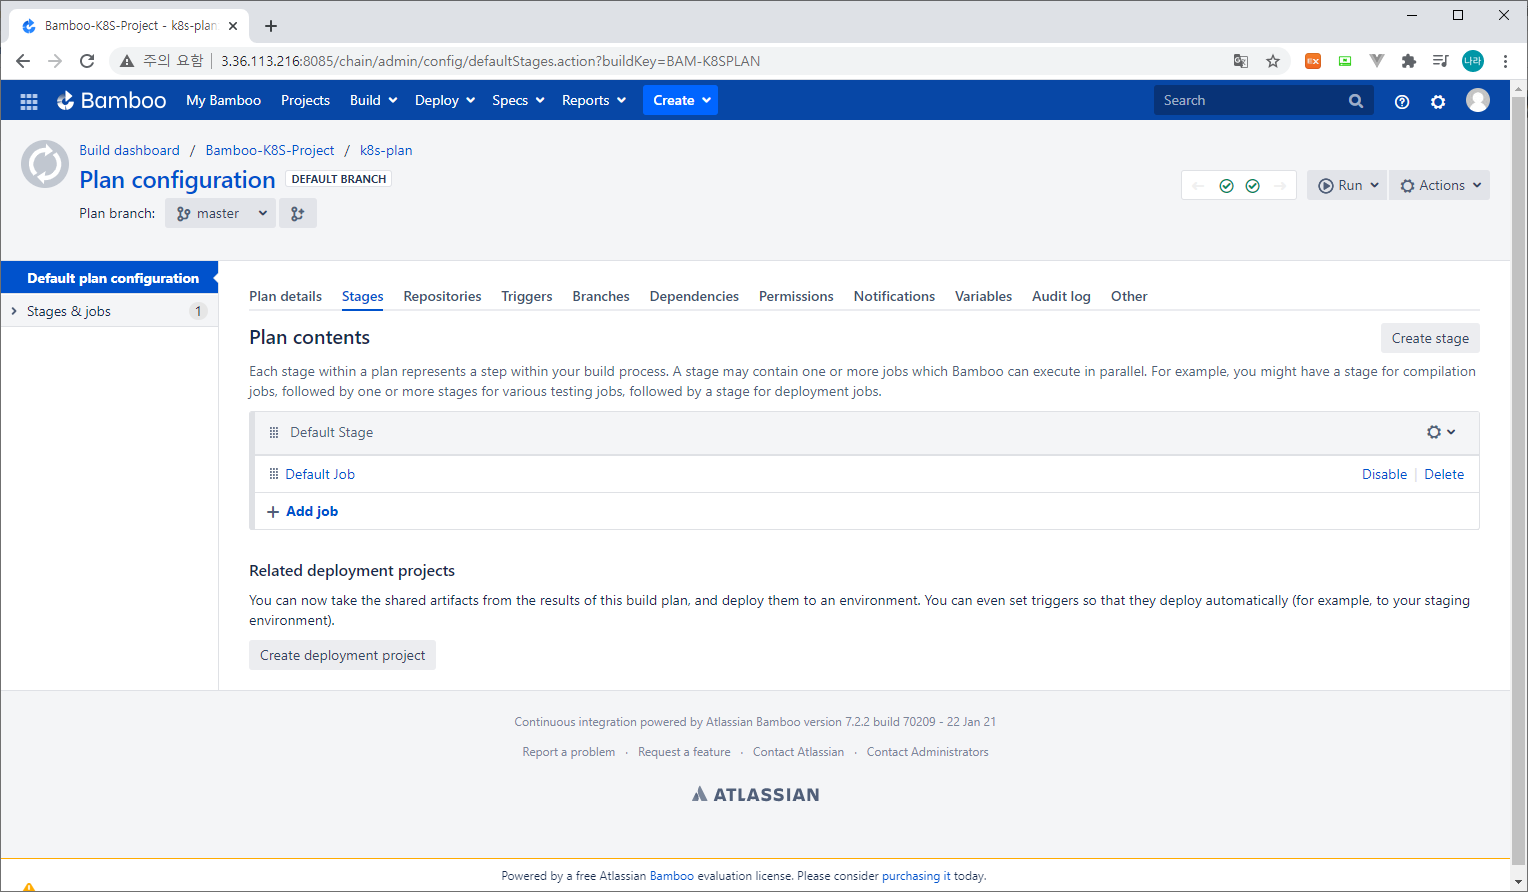Screen dimensions: 1528x892
Task: Switch to the Permissions tab
Action: (x=796, y=296)
